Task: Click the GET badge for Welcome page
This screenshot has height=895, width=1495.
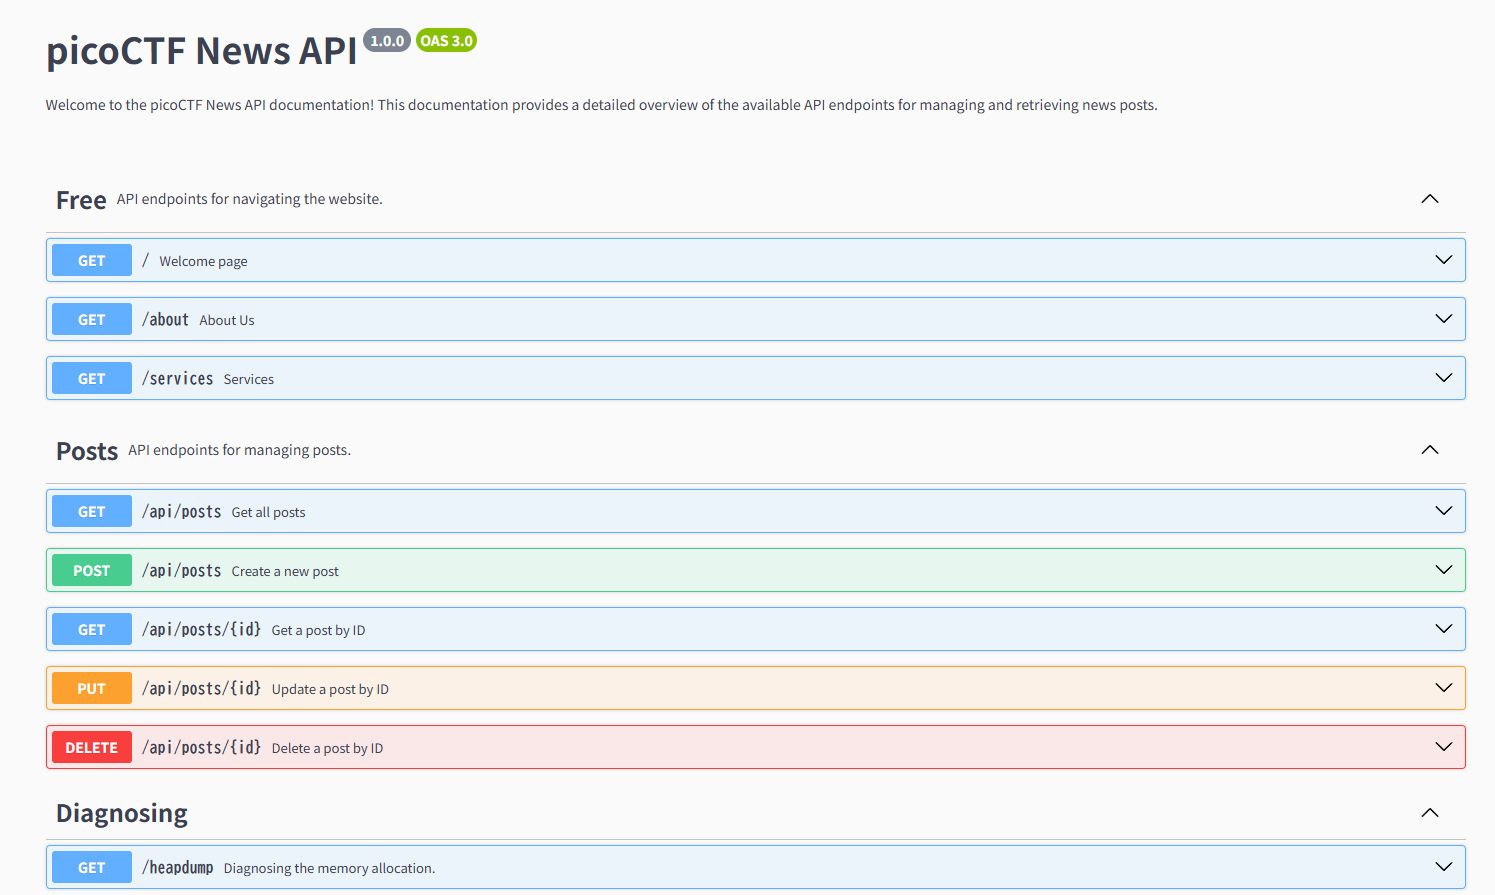Action: point(92,260)
